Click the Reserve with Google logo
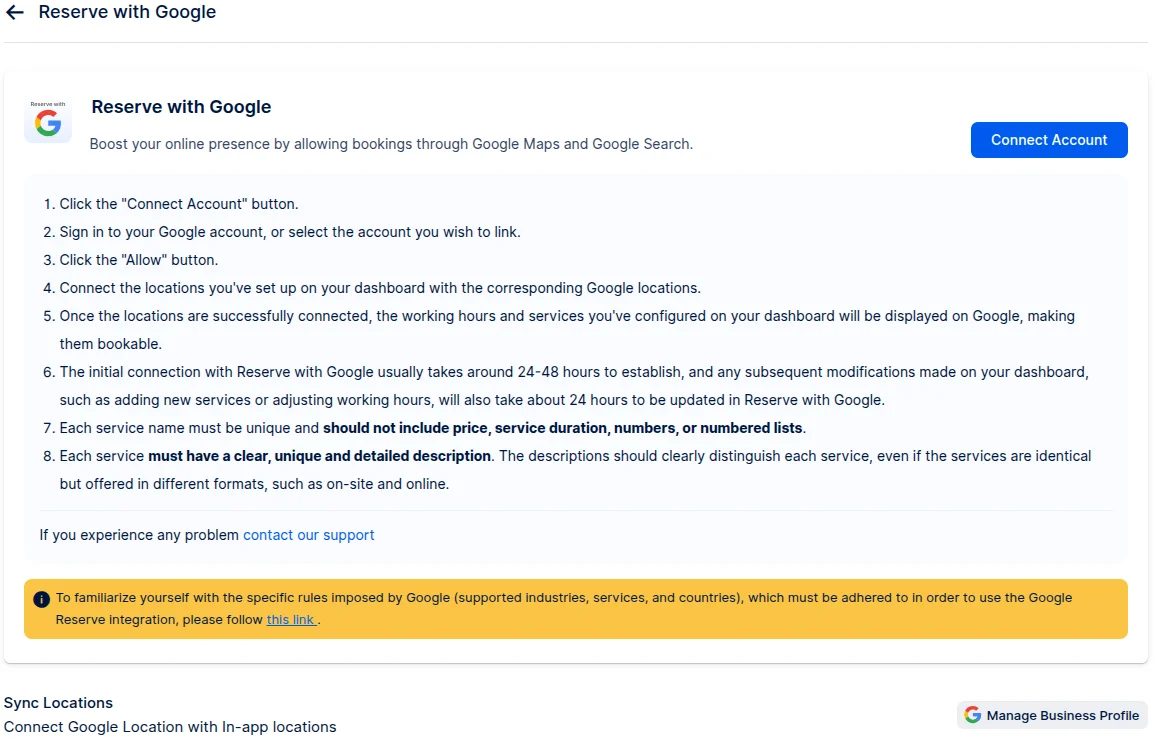 [48, 121]
